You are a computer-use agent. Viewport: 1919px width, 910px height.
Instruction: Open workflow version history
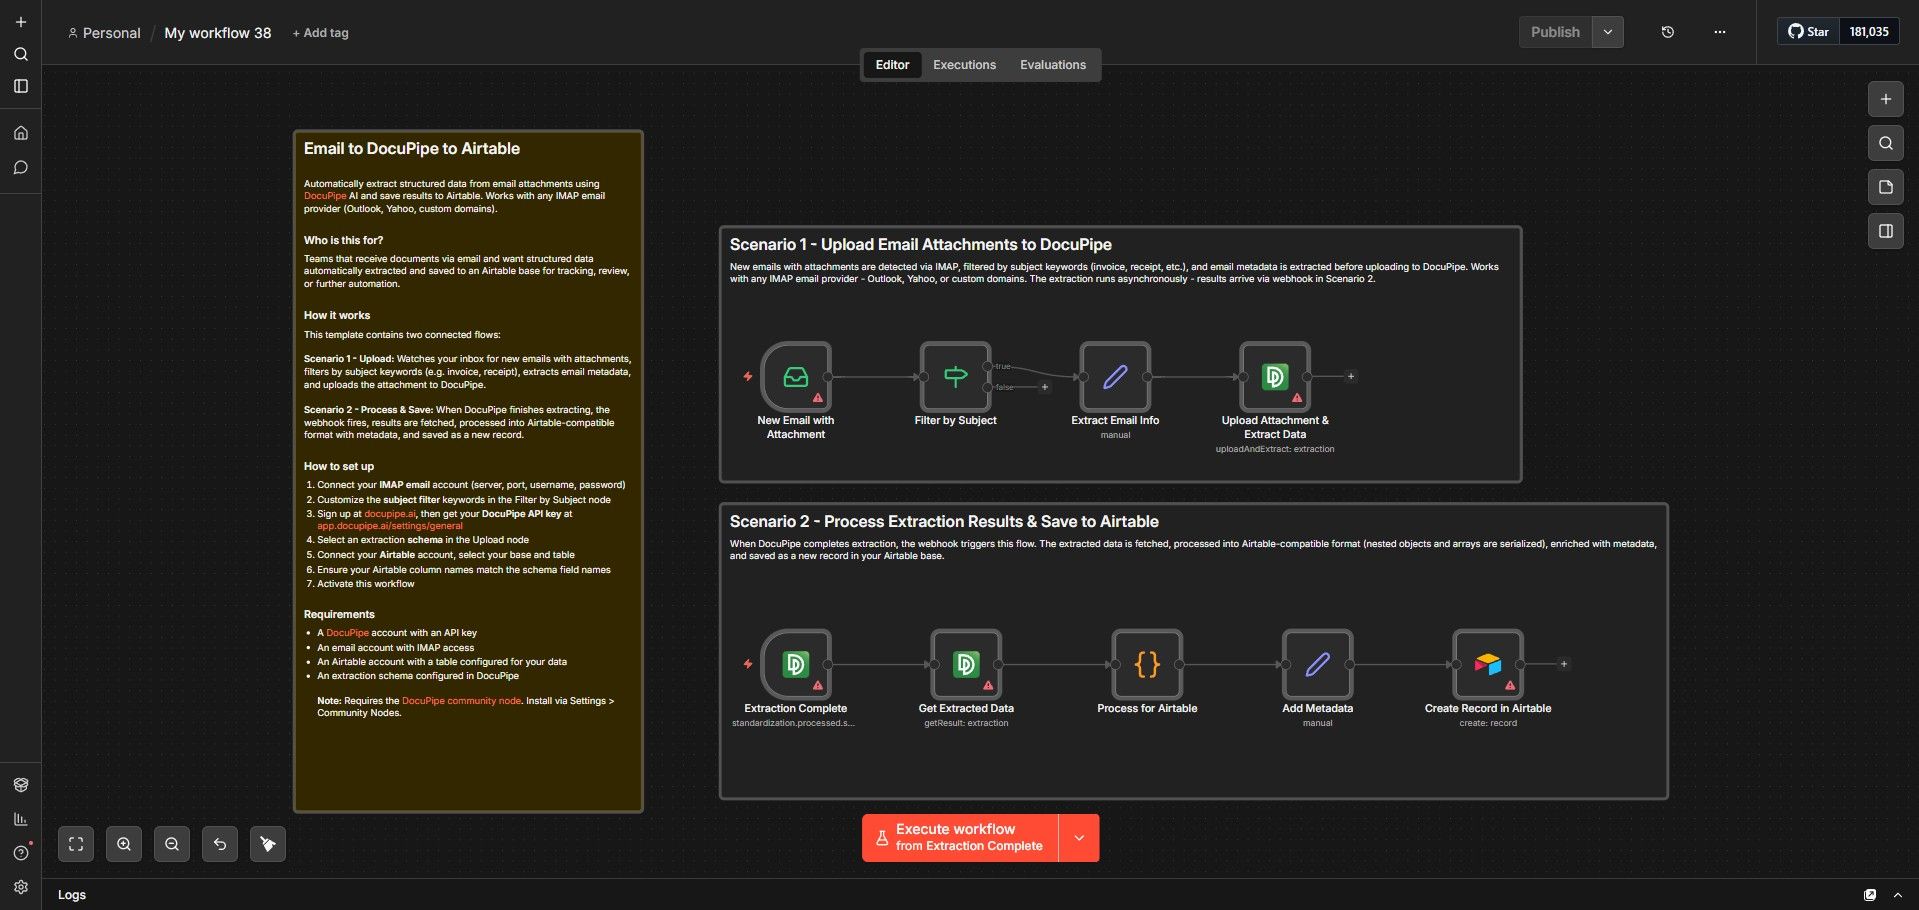coord(1667,31)
